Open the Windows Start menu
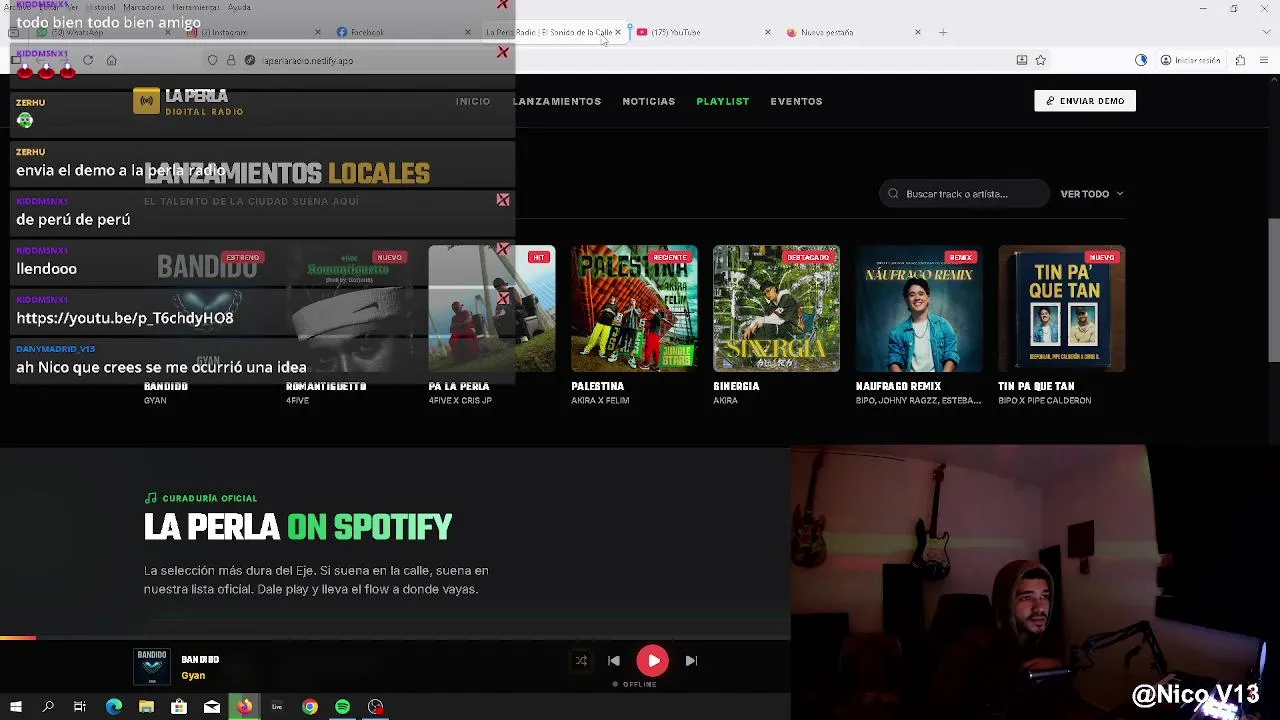Image resolution: width=1280 pixels, height=720 pixels. [16, 707]
